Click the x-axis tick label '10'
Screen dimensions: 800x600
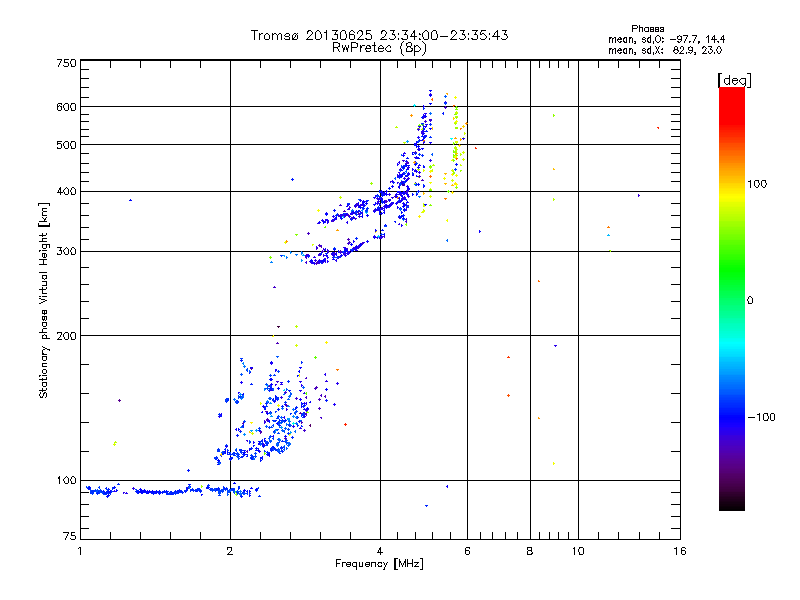click(578, 551)
